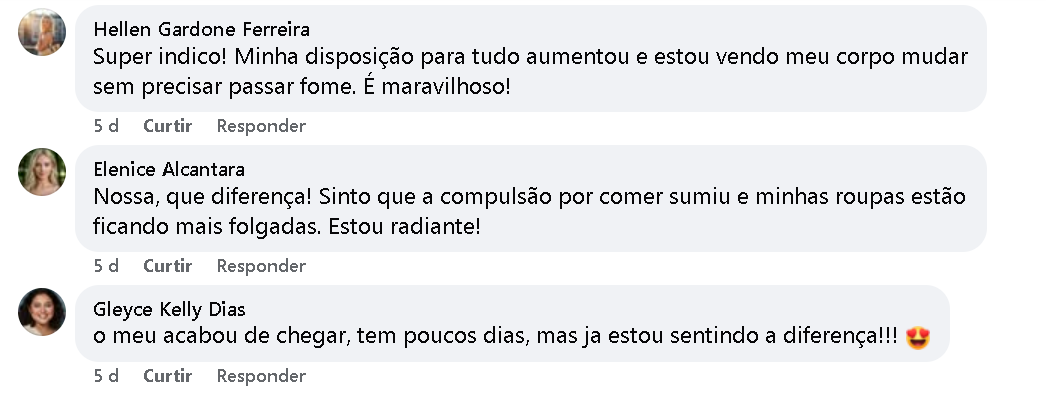Visit Elenice Alcantara's profile via her name
Viewport: 1049px width, 395px height.
point(169,169)
